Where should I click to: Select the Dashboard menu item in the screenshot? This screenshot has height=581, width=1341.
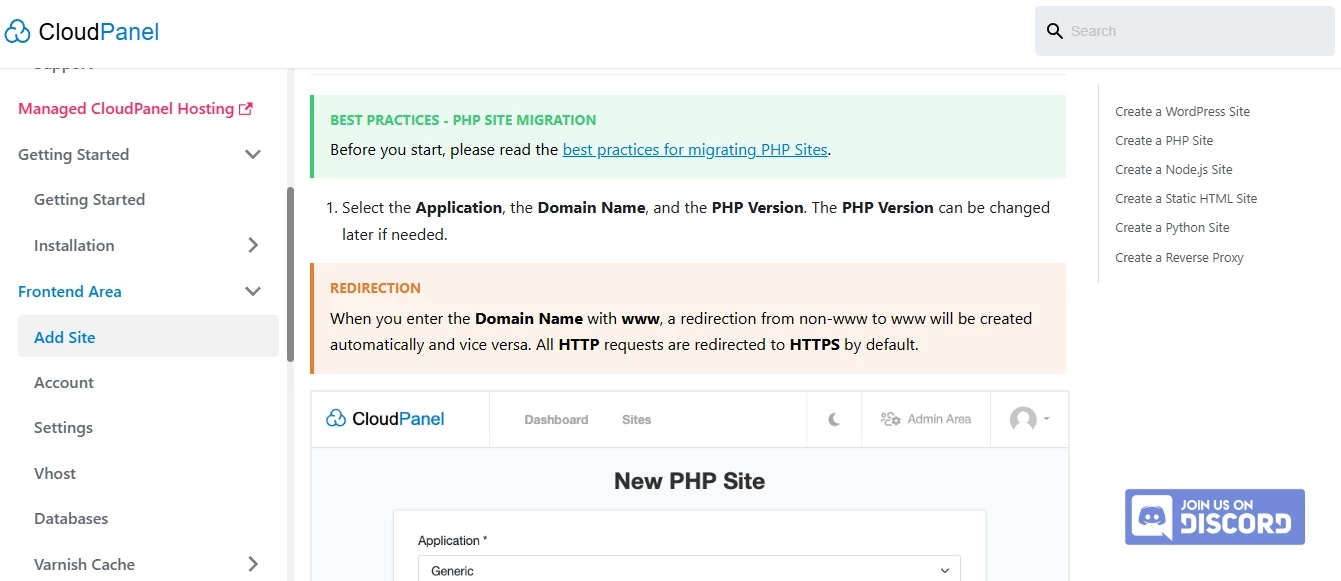tap(554, 419)
